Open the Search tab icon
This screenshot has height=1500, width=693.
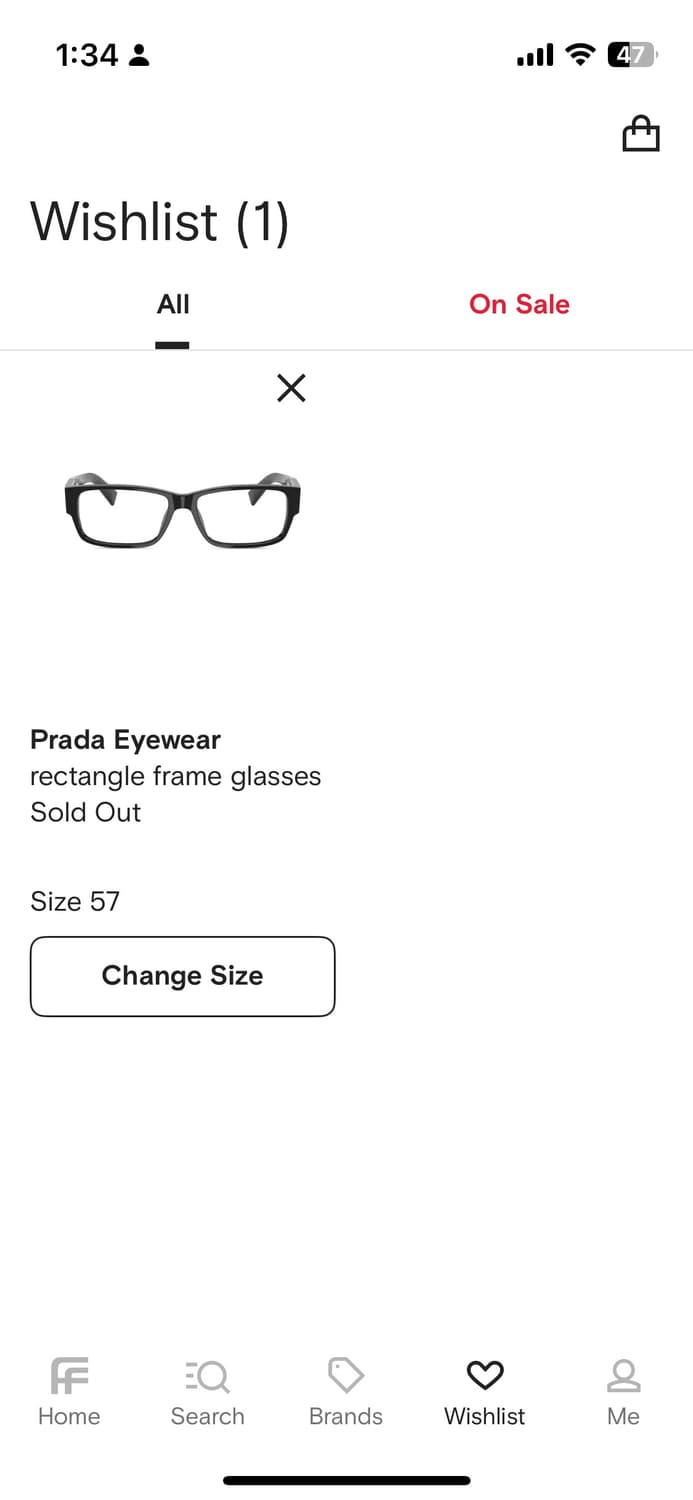[x=207, y=1376]
